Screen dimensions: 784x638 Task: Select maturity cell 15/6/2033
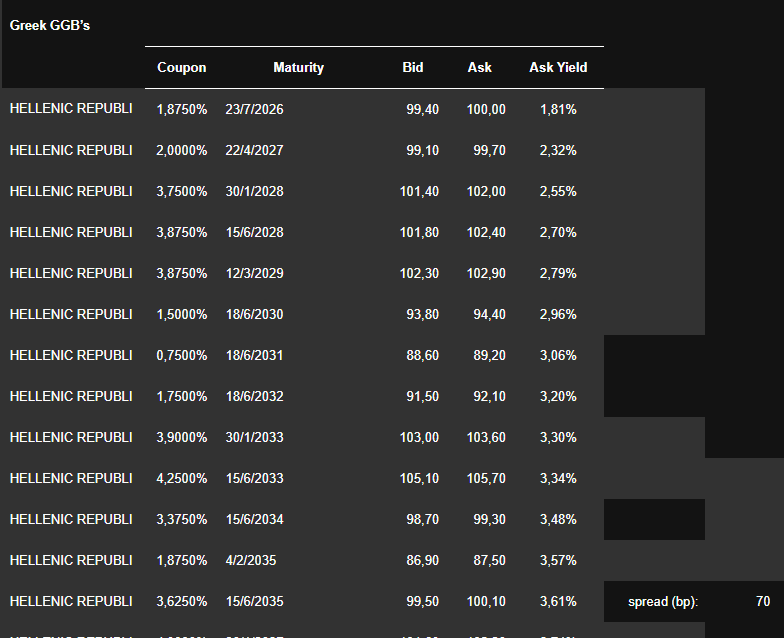pyautogui.click(x=254, y=478)
